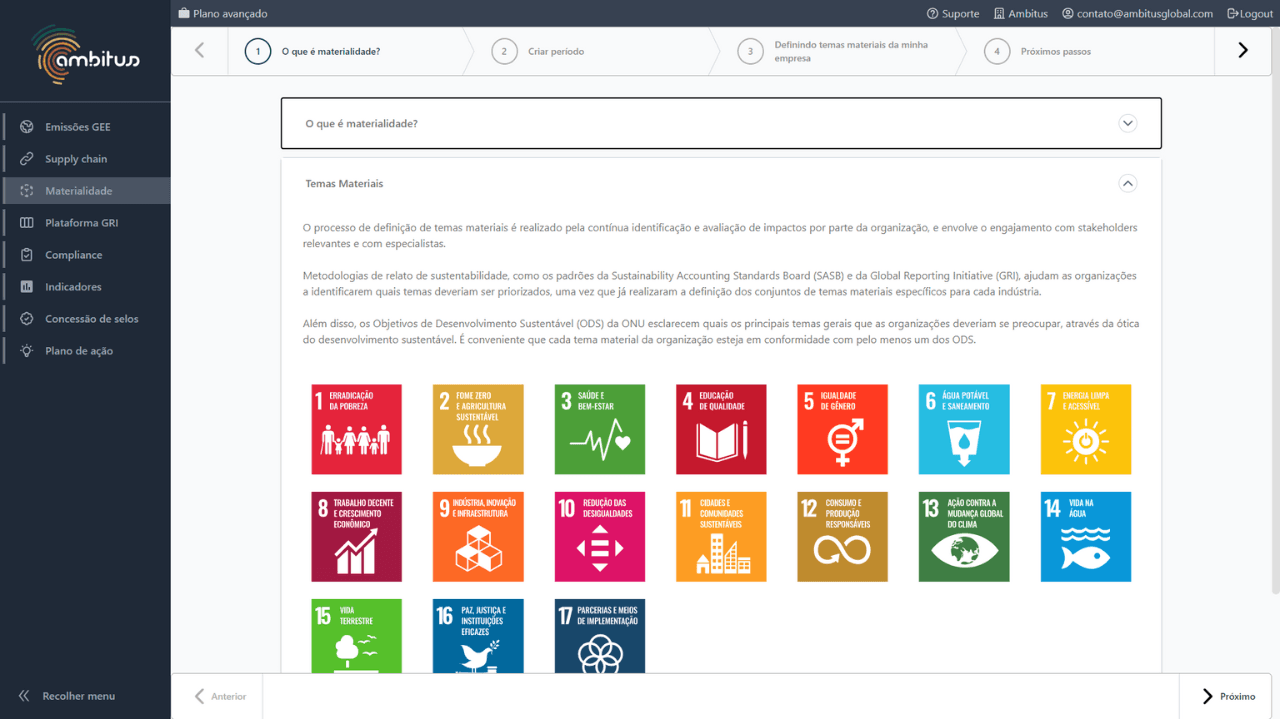The height and width of the screenshot is (720, 1280).
Task: Click the Plano de ação lightbulb icon
Action: click(x=27, y=351)
